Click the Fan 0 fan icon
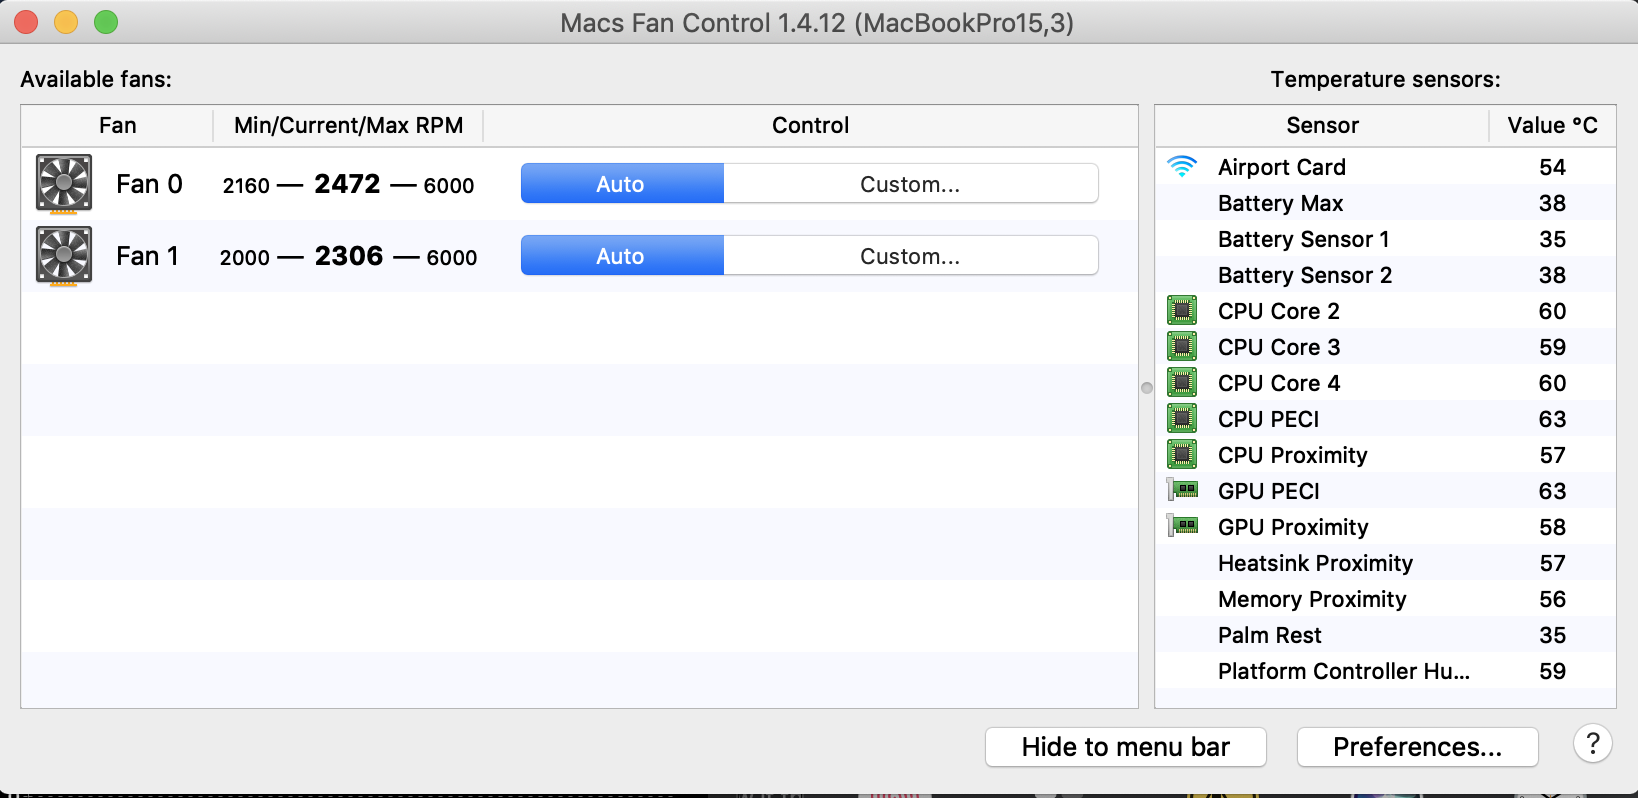This screenshot has width=1638, height=798. pos(64,184)
